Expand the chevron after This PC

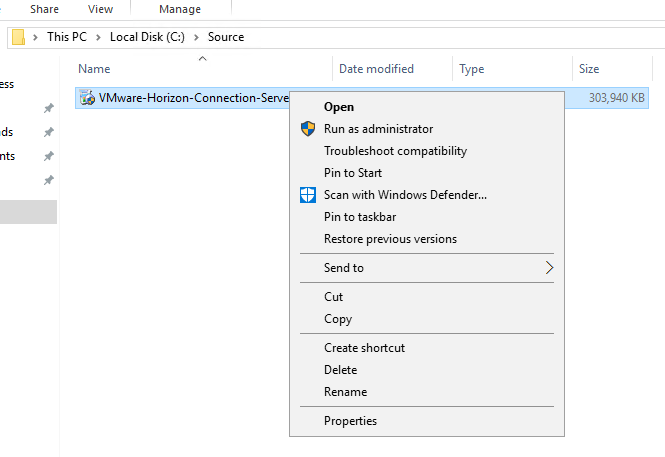98,37
